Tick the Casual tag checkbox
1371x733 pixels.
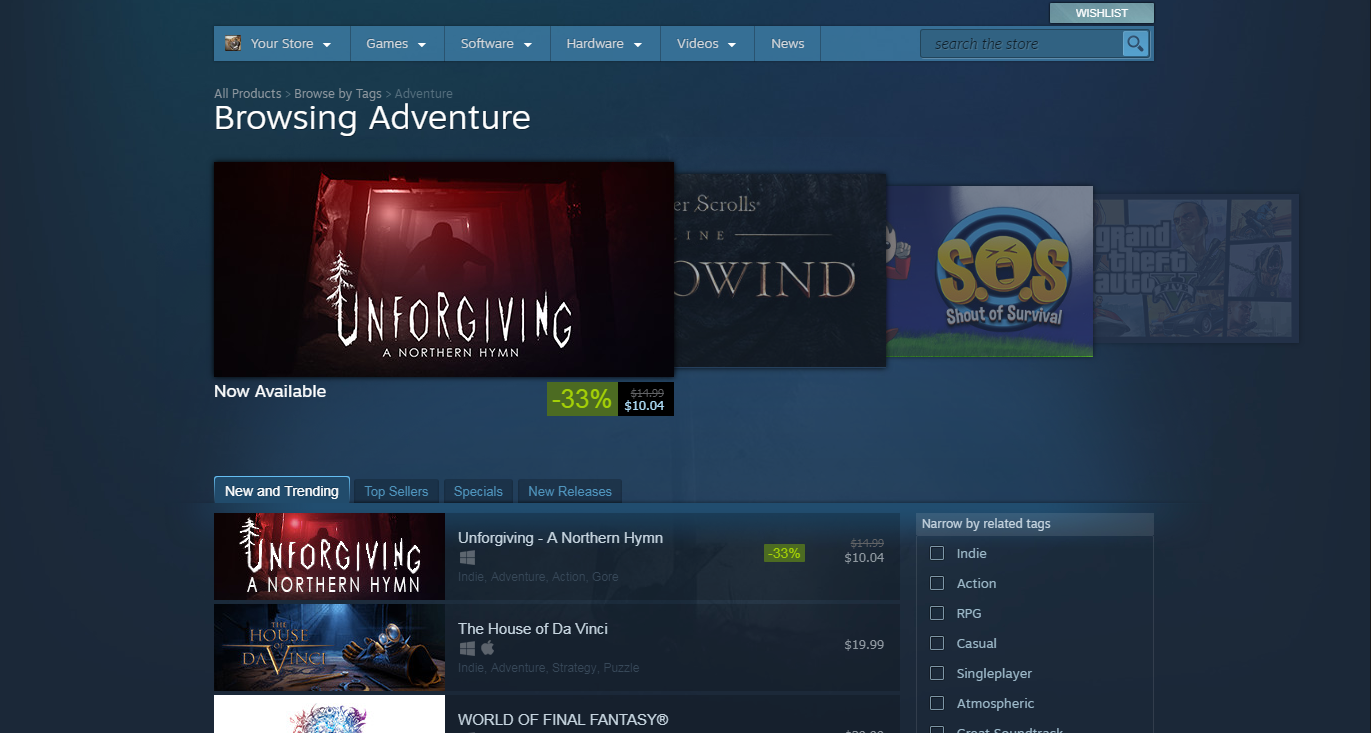(937, 643)
